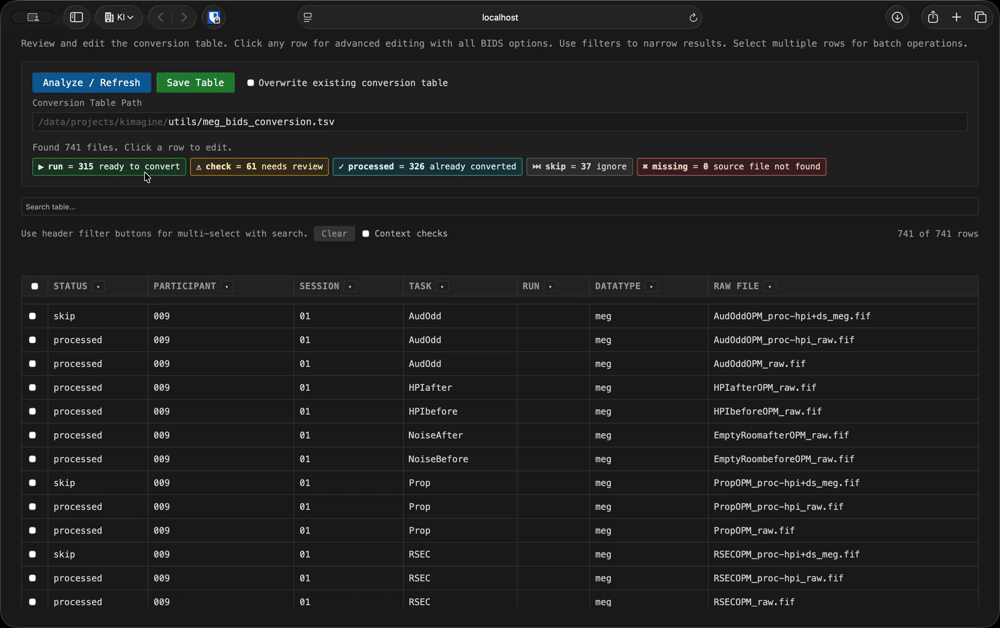The width and height of the screenshot is (1000, 628).
Task: Filter by missing = 0 source file not found
Action: click(732, 166)
